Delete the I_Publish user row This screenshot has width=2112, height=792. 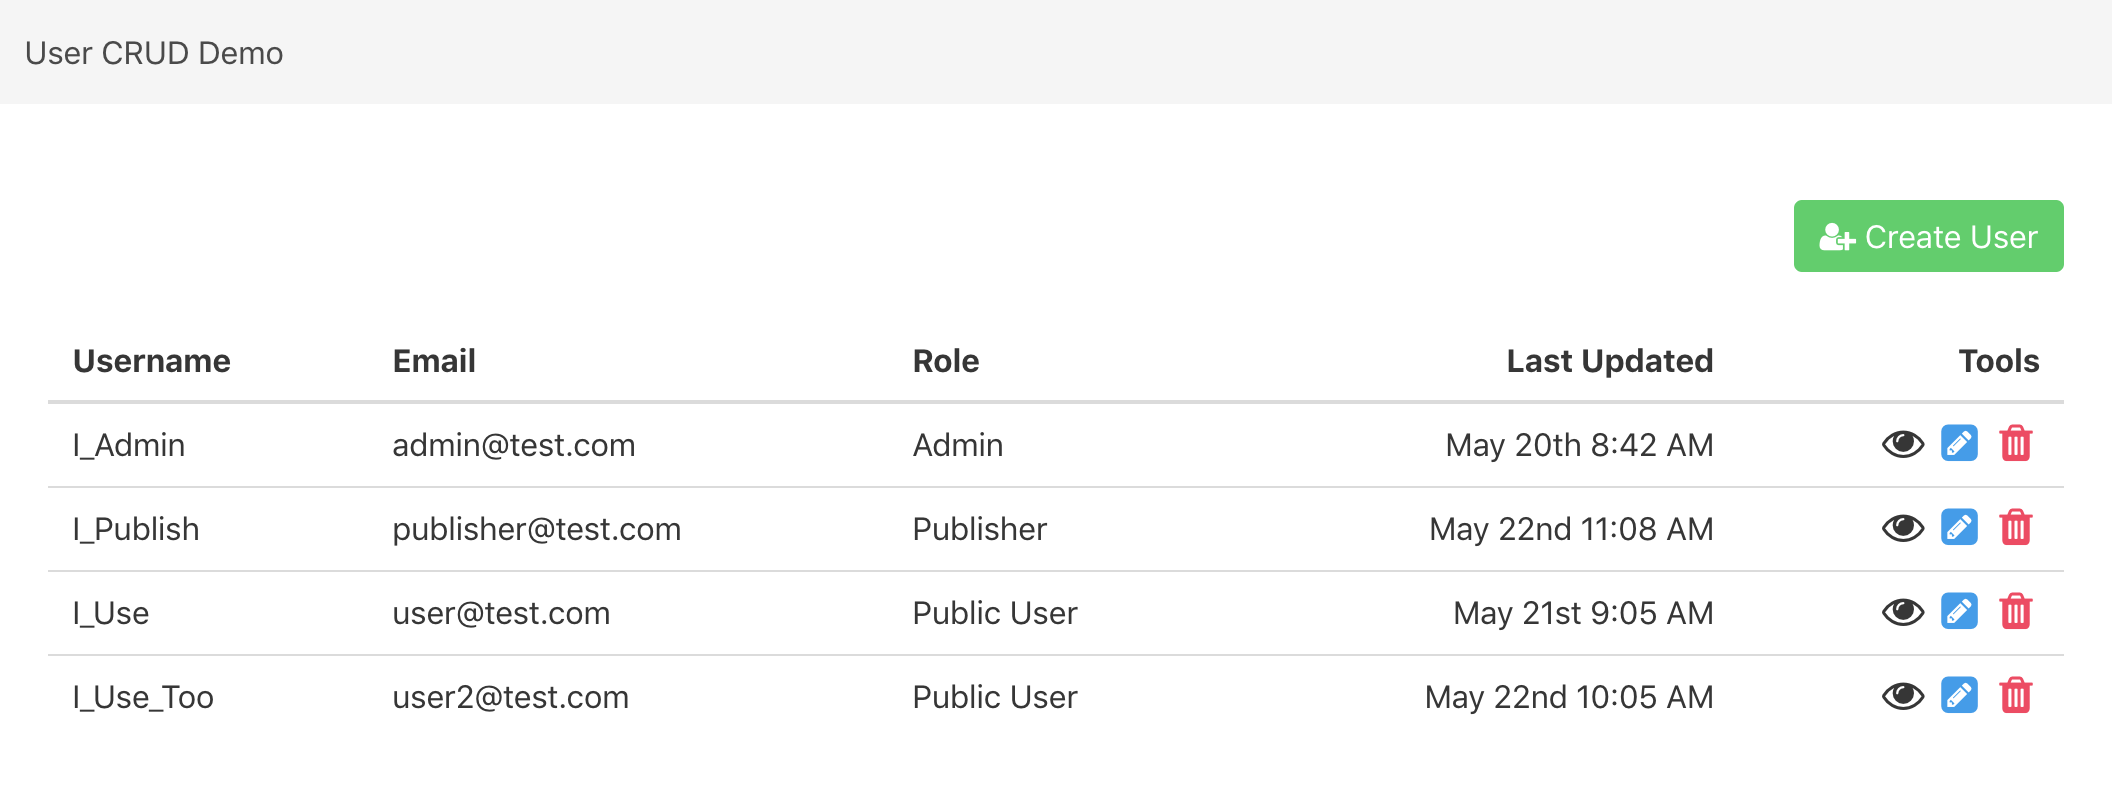point(2015,528)
